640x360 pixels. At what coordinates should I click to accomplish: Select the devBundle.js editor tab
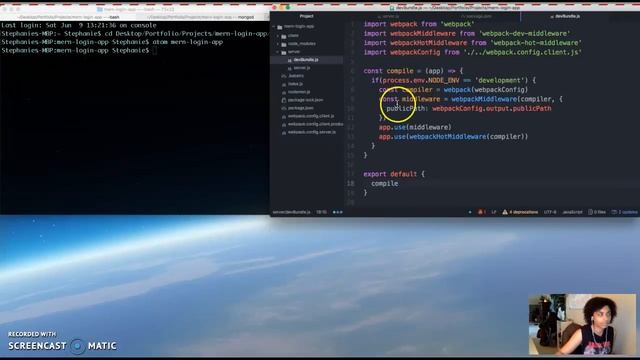[x=564, y=16]
